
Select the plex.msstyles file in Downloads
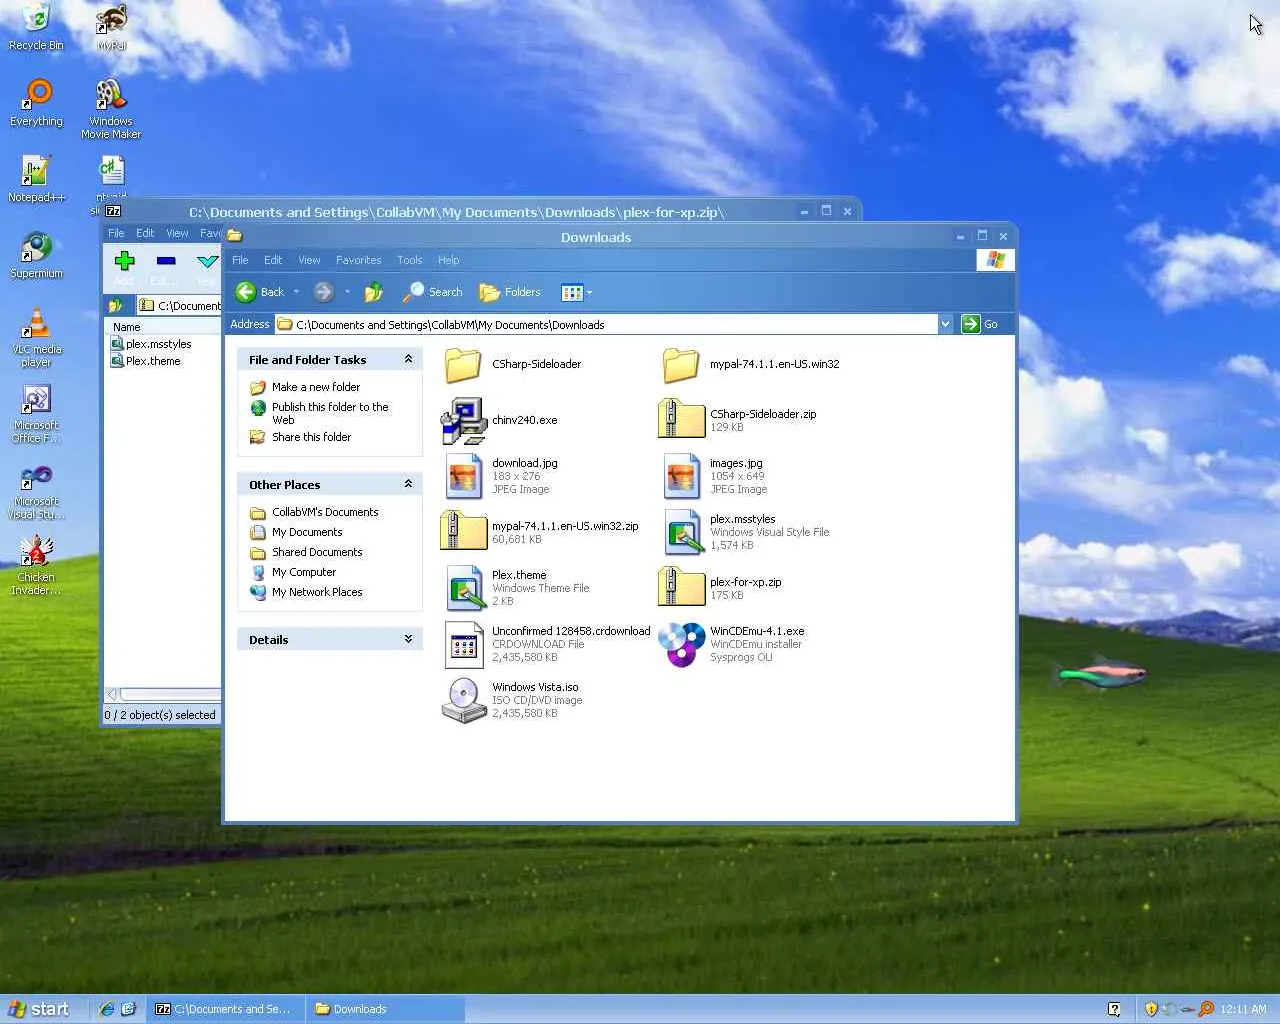(x=745, y=532)
